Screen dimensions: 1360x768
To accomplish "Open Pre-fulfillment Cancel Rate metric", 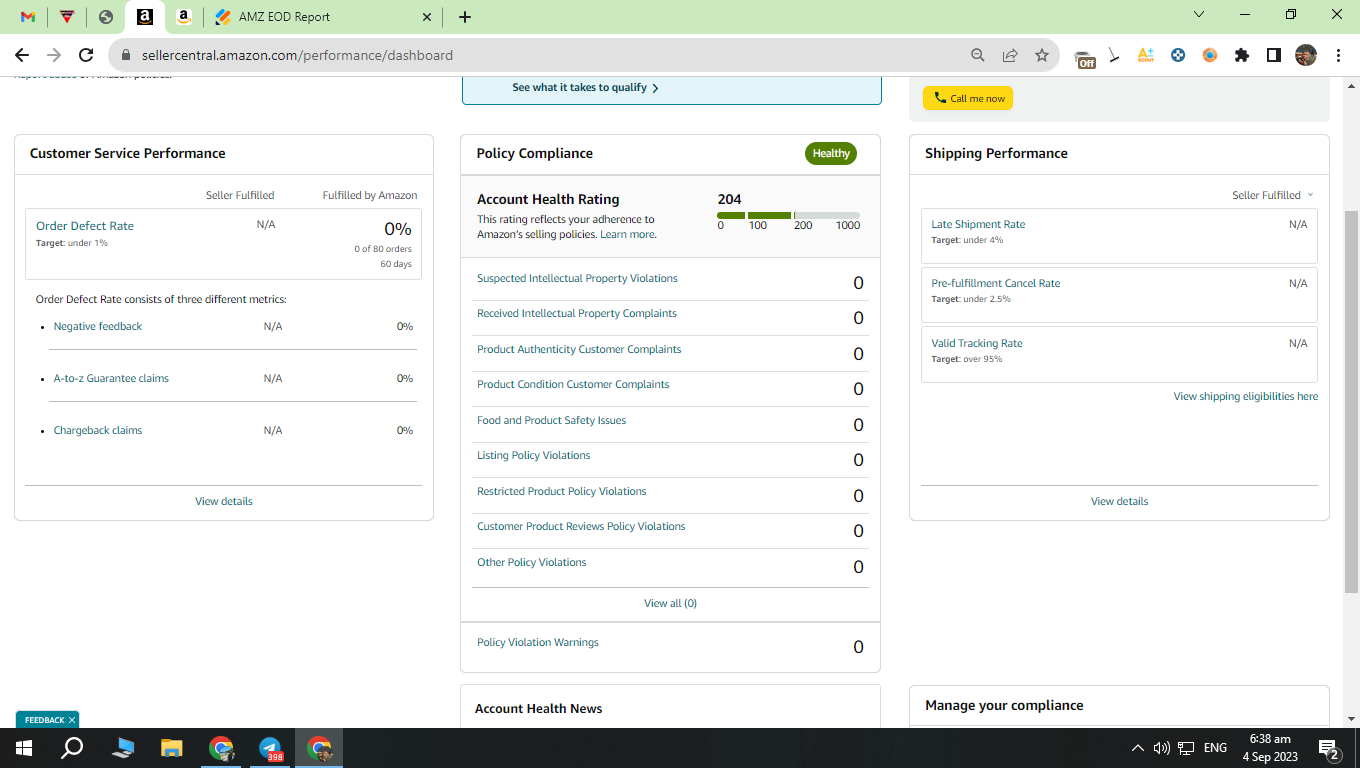I will tap(996, 283).
